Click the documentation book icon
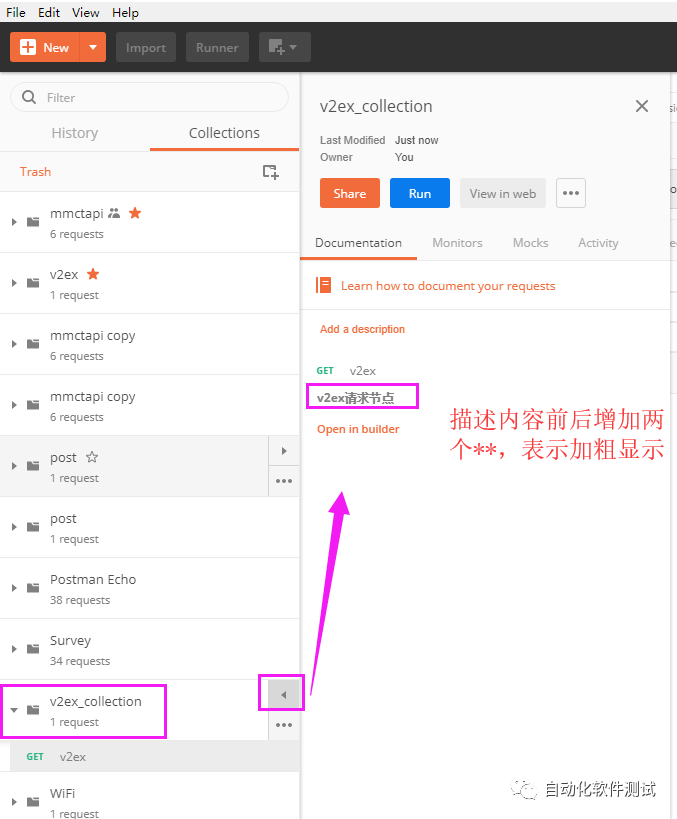The height and width of the screenshot is (819, 677). click(x=323, y=285)
